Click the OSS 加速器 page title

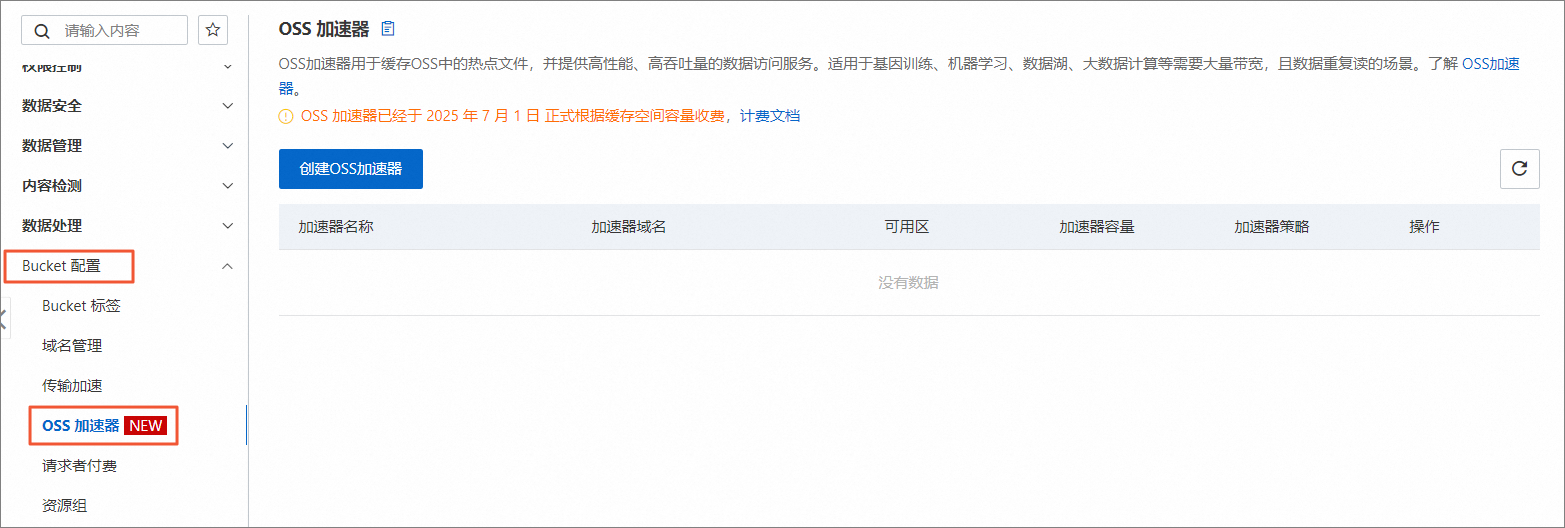click(x=324, y=28)
